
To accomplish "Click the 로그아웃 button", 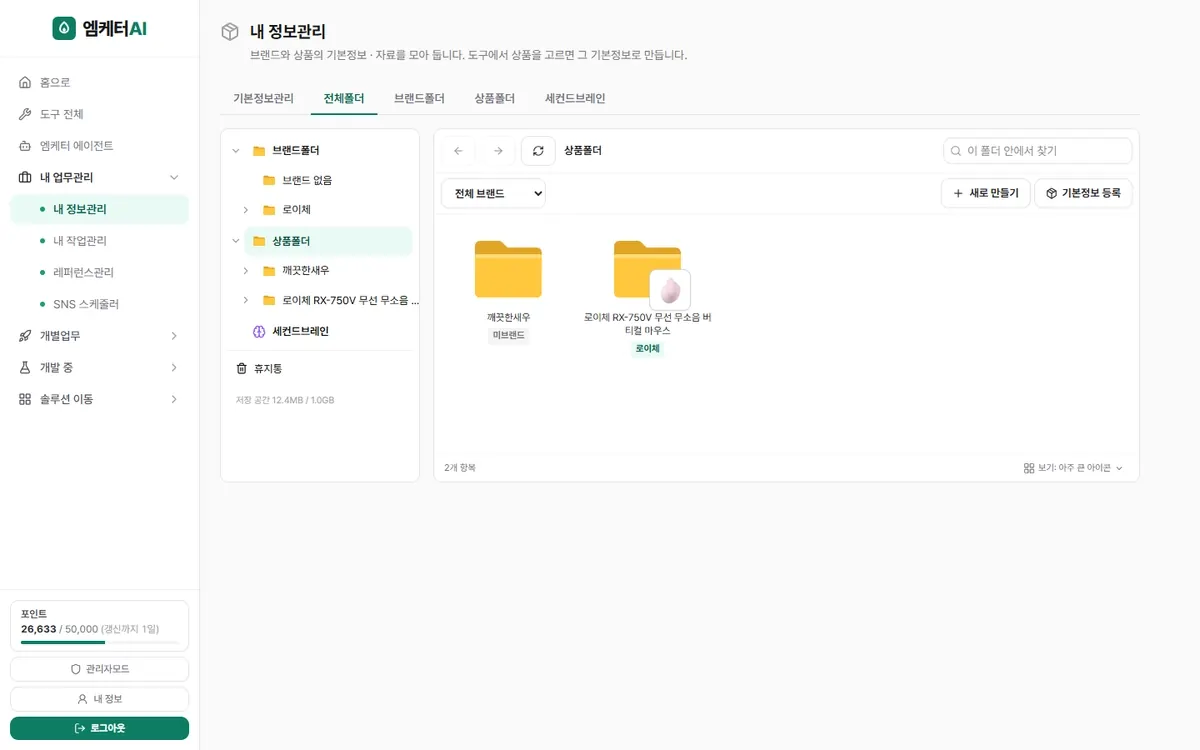I will tap(99, 728).
